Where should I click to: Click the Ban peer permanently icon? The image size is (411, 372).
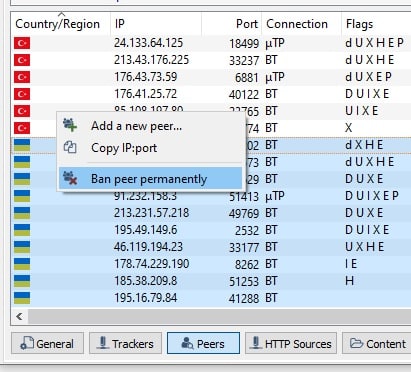point(70,178)
